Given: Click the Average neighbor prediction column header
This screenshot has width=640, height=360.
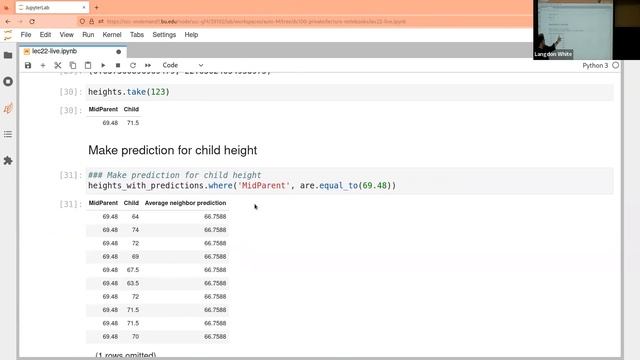Looking at the screenshot, I should [185, 203].
